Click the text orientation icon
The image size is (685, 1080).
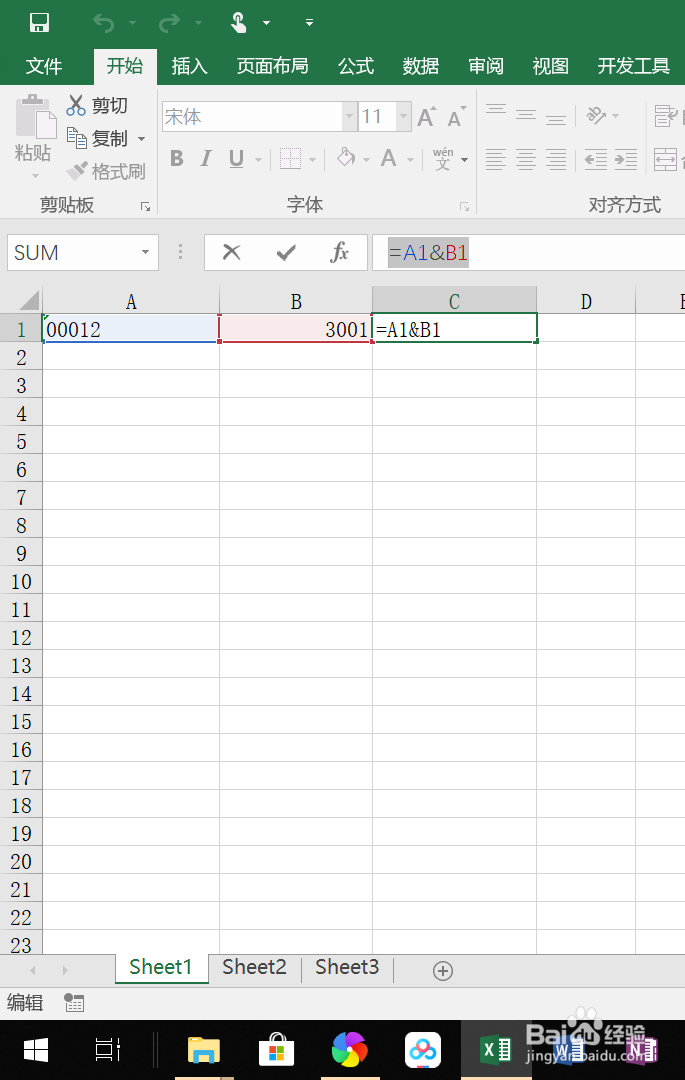[596, 114]
